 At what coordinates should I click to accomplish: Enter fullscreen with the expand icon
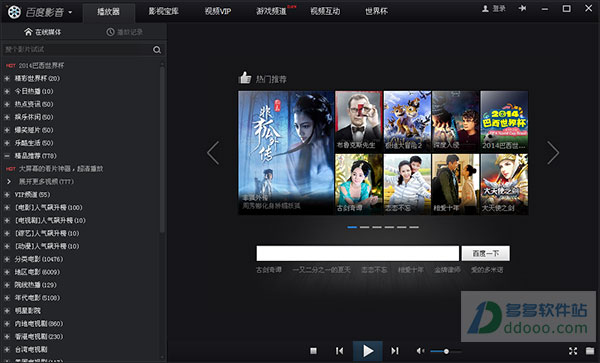[573, 351]
